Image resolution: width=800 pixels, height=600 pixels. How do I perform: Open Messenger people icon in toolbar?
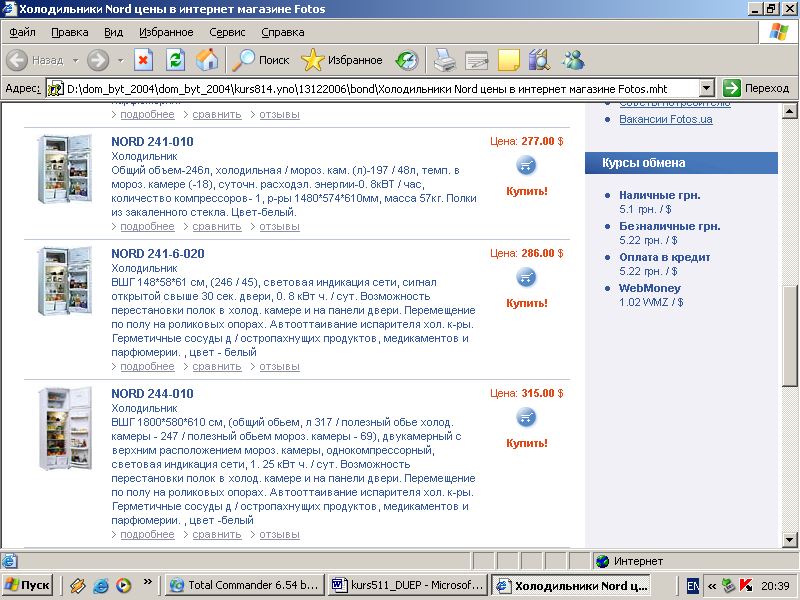(x=573, y=60)
